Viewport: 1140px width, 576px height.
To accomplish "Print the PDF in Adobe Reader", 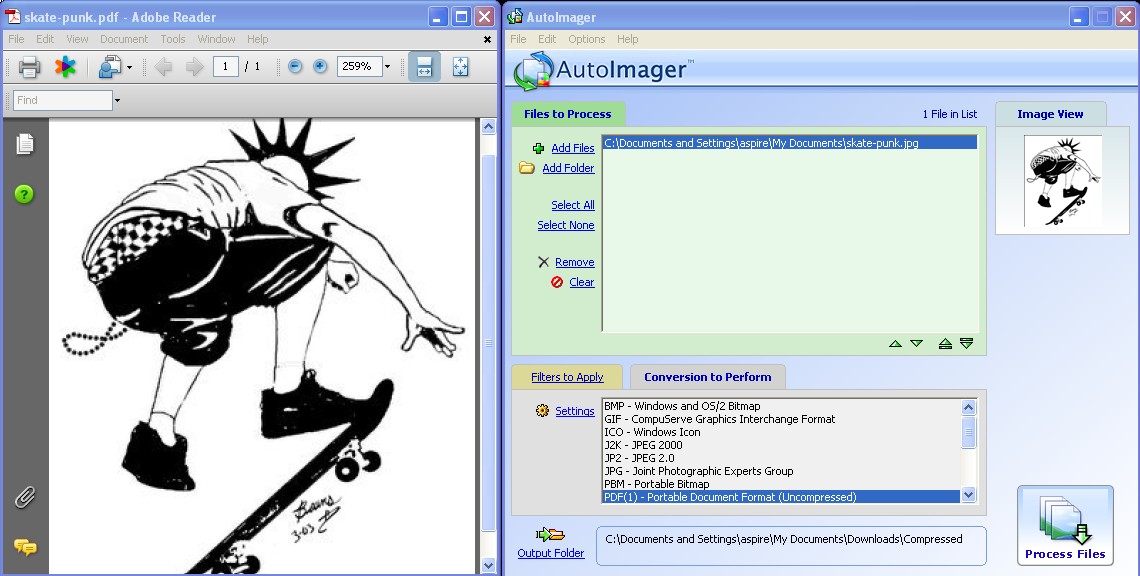I will (x=29, y=67).
